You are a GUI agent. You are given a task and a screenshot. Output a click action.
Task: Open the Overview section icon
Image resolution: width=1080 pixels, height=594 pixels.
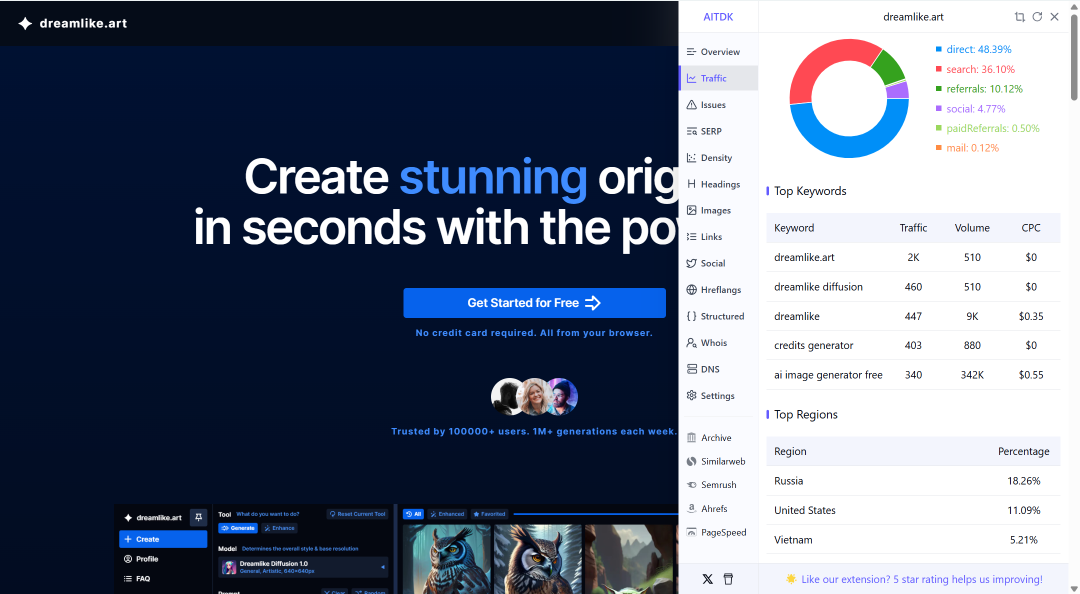point(692,52)
